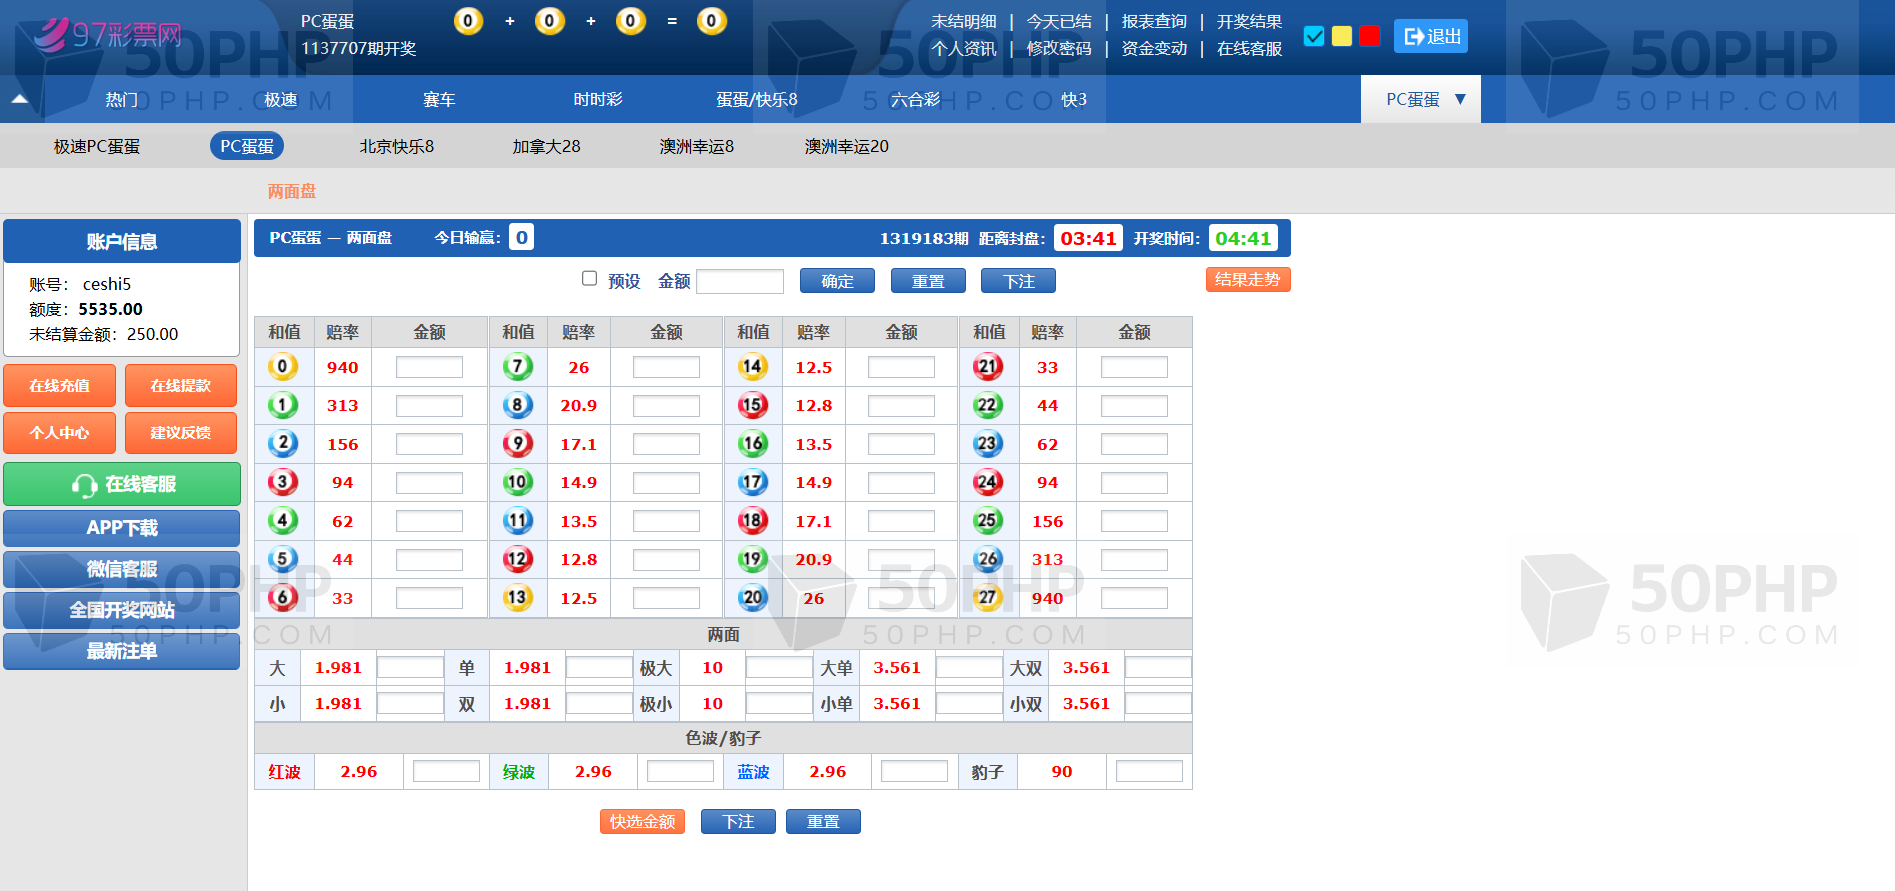
Task: Click the orange 结果走势 button
Action: pyautogui.click(x=1247, y=280)
